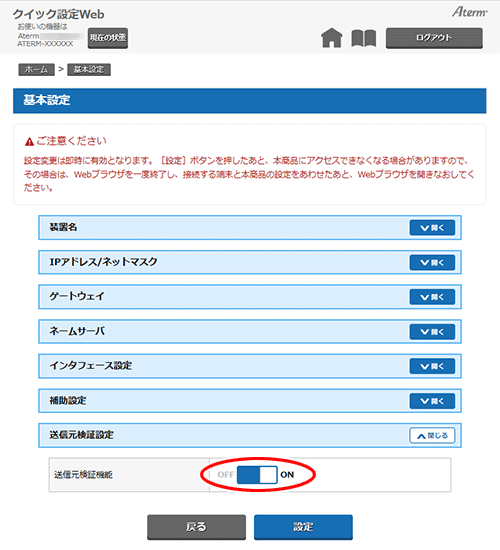Click the 戻る button
The width and height of the screenshot is (500, 550).
(196, 527)
